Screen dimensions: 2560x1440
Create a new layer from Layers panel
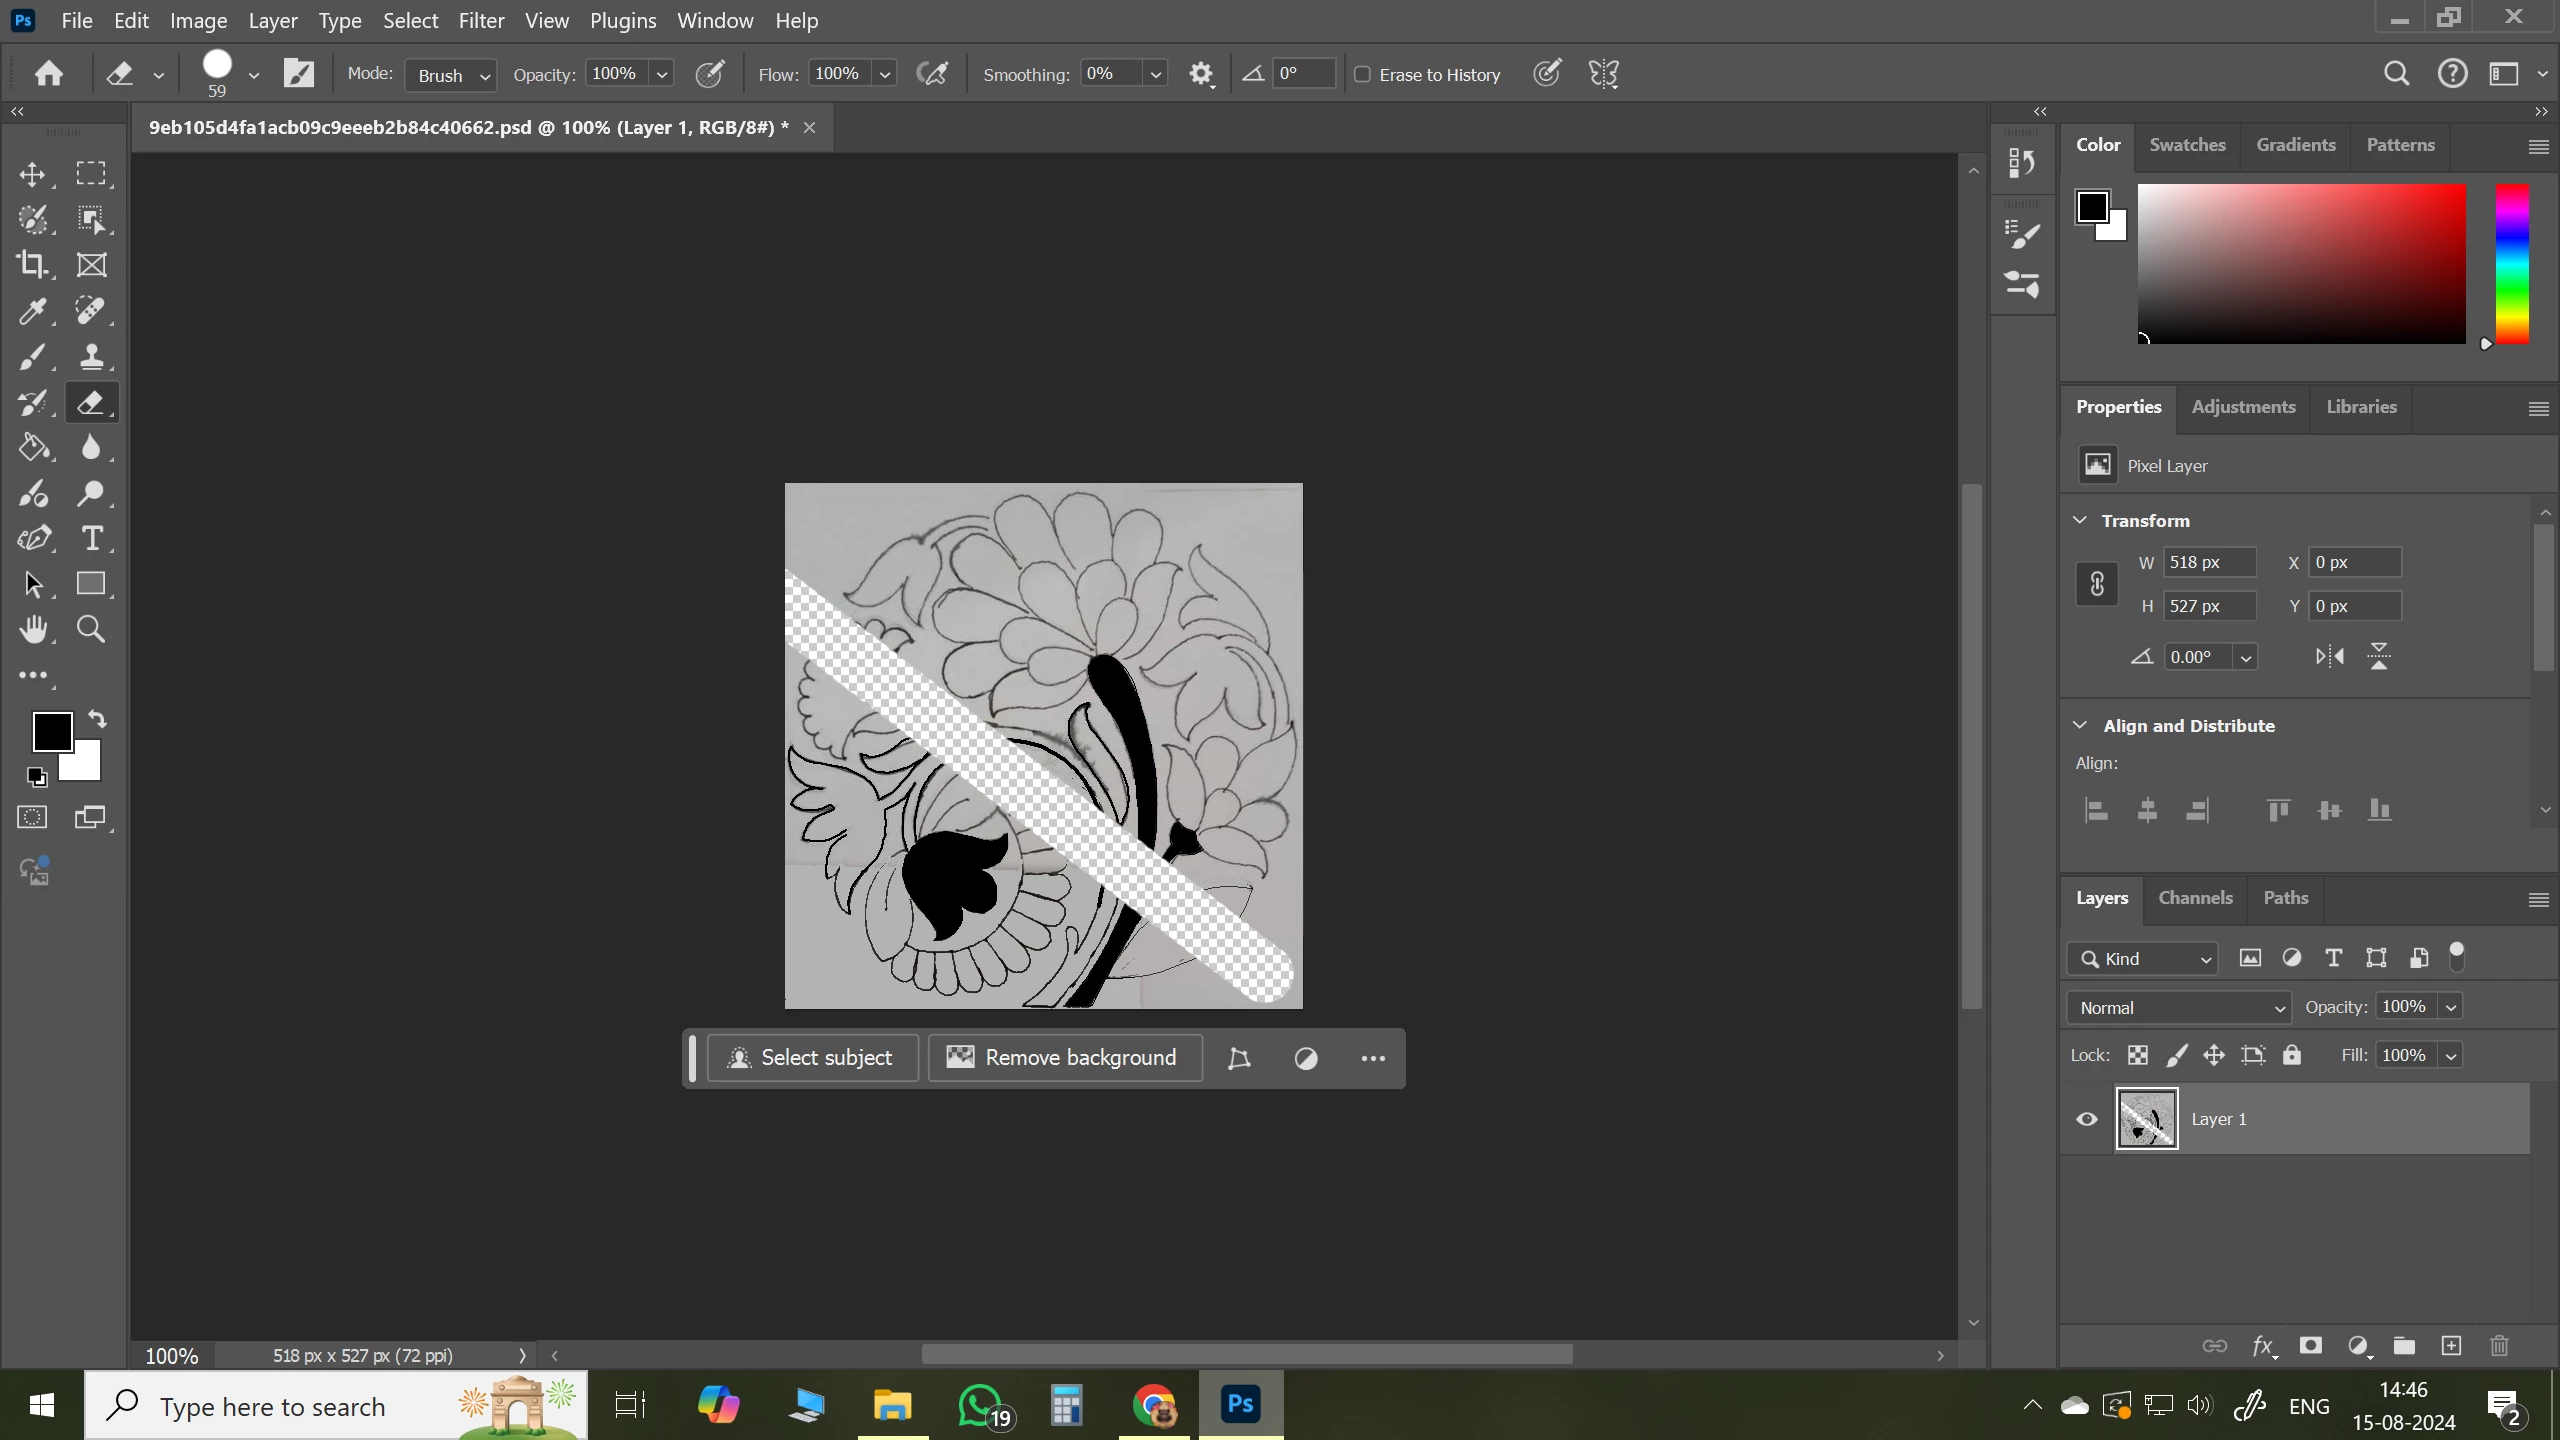coord(2451,1346)
